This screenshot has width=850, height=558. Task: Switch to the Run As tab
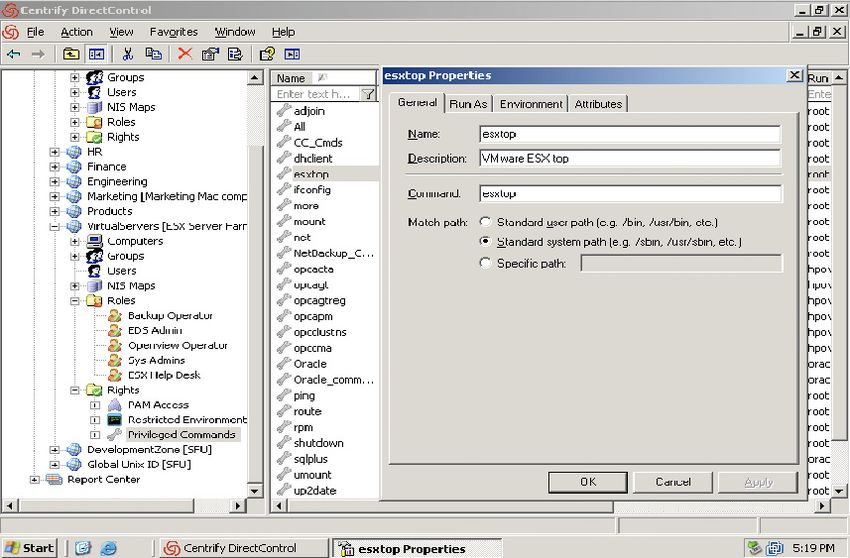point(468,104)
